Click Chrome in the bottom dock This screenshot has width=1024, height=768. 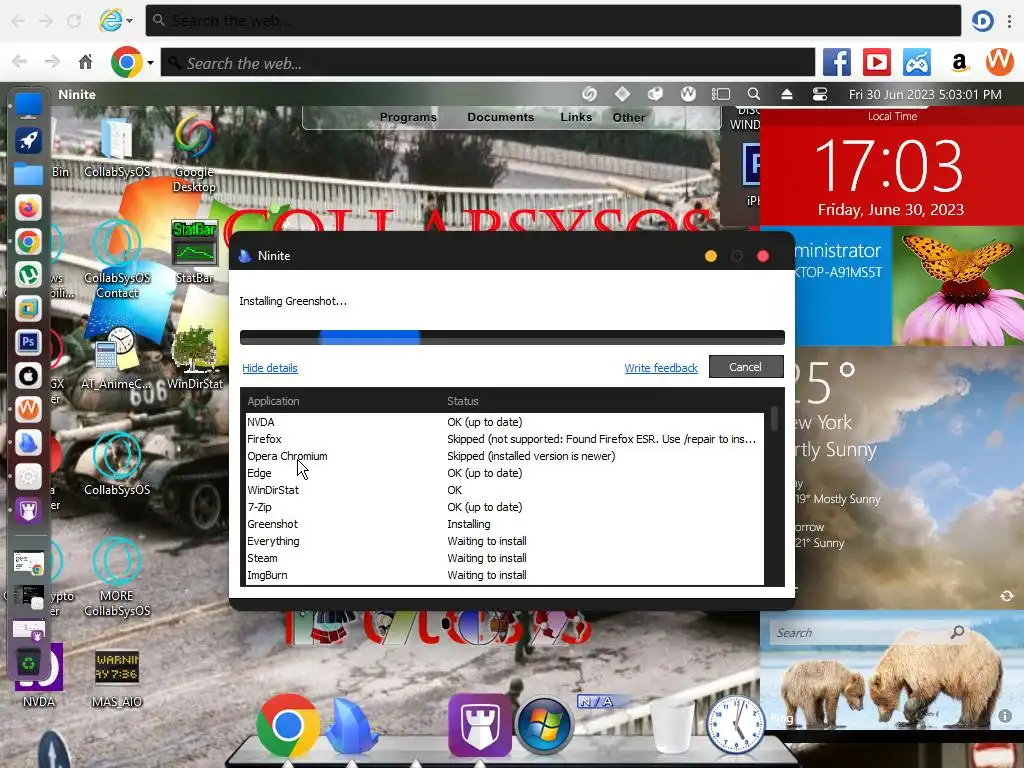pos(287,726)
